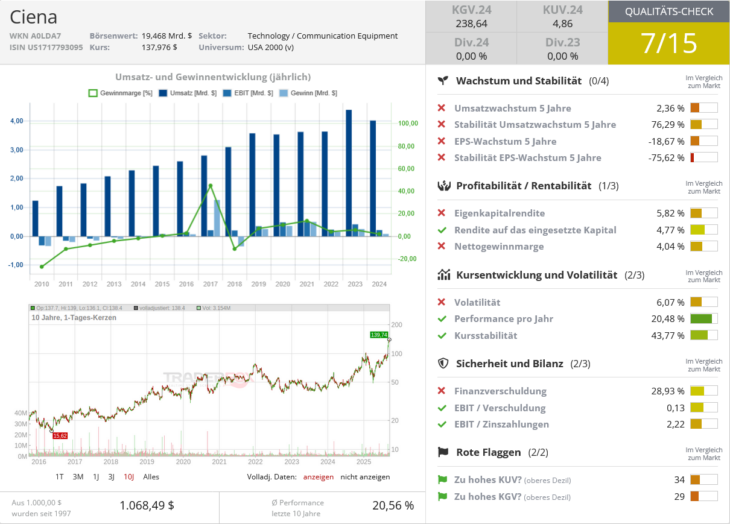Click the market bar for Zu hohes KGV?
The image size is (730, 524).
coord(703,497)
